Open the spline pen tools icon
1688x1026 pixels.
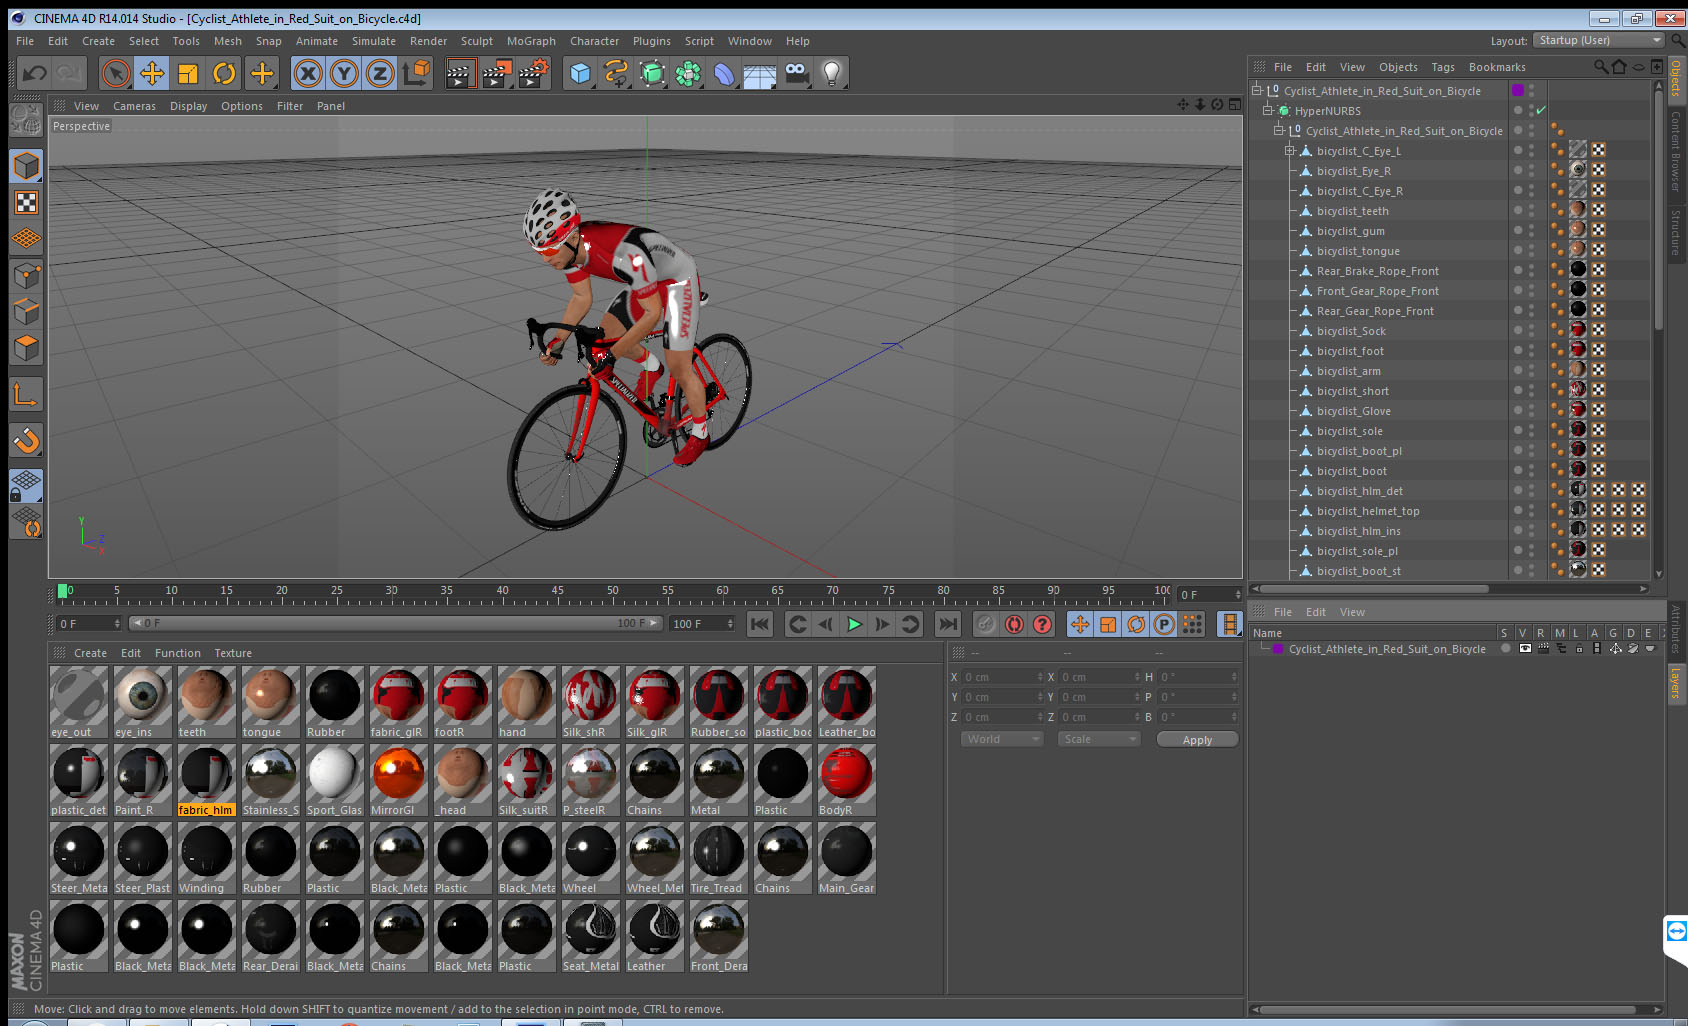[616, 73]
